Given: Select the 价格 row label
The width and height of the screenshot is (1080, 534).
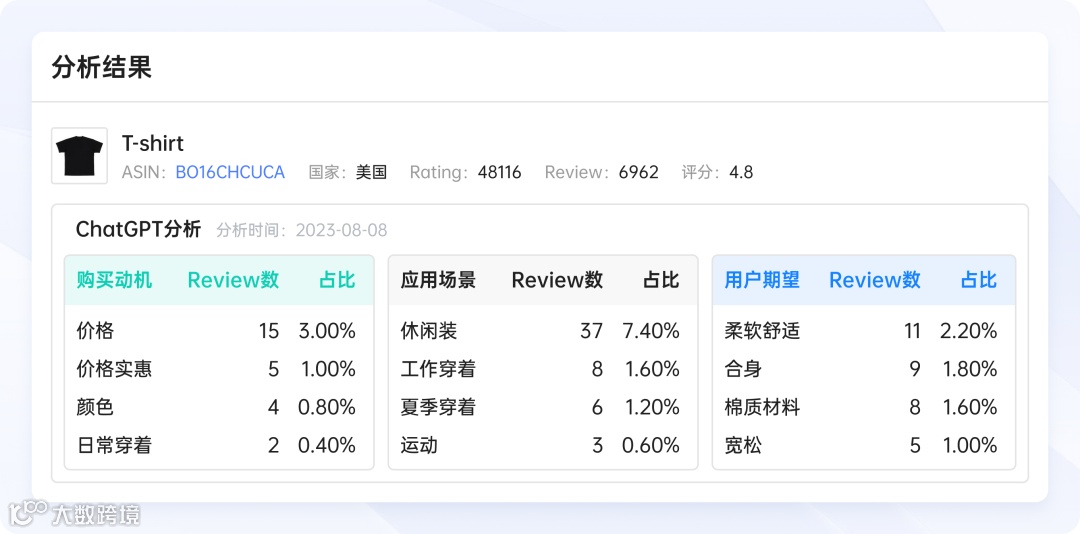Looking at the screenshot, I should (x=95, y=331).
